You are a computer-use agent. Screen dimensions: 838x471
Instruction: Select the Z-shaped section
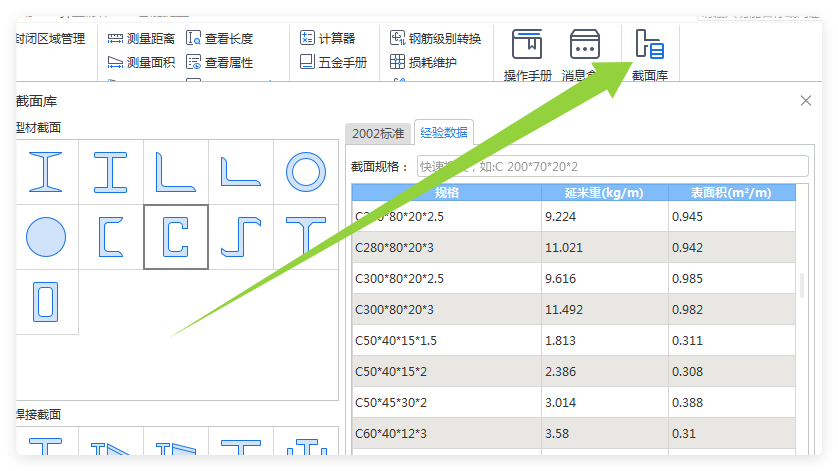(240, 237)
